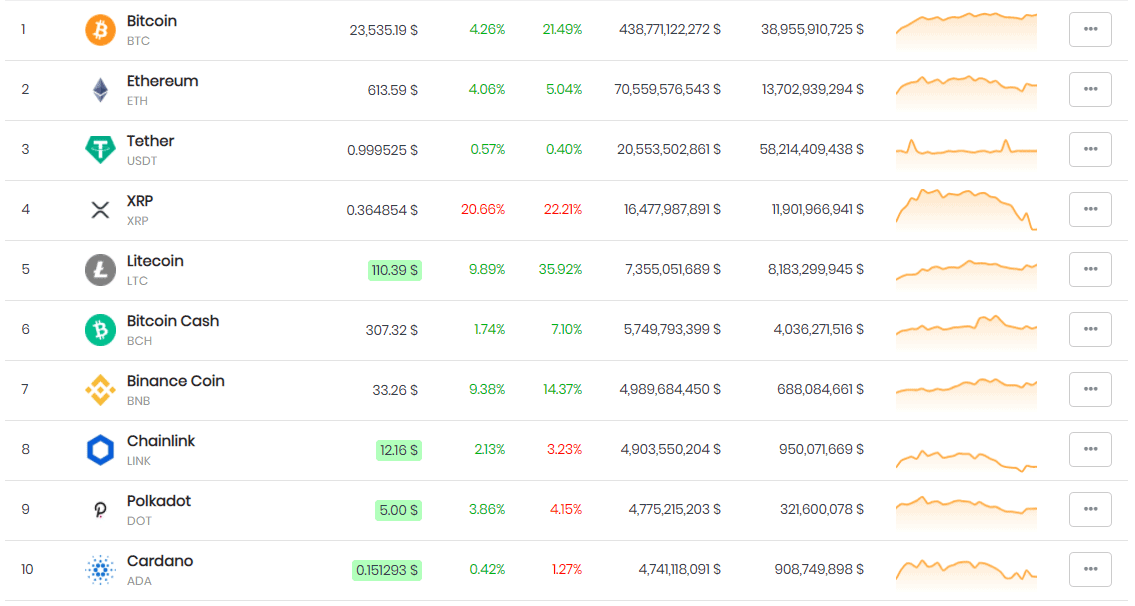View the Bitcoin price sparkline chart
The height and width of the screenshot is (606, 1135).
pyautogui.click(x=966, y=30)
